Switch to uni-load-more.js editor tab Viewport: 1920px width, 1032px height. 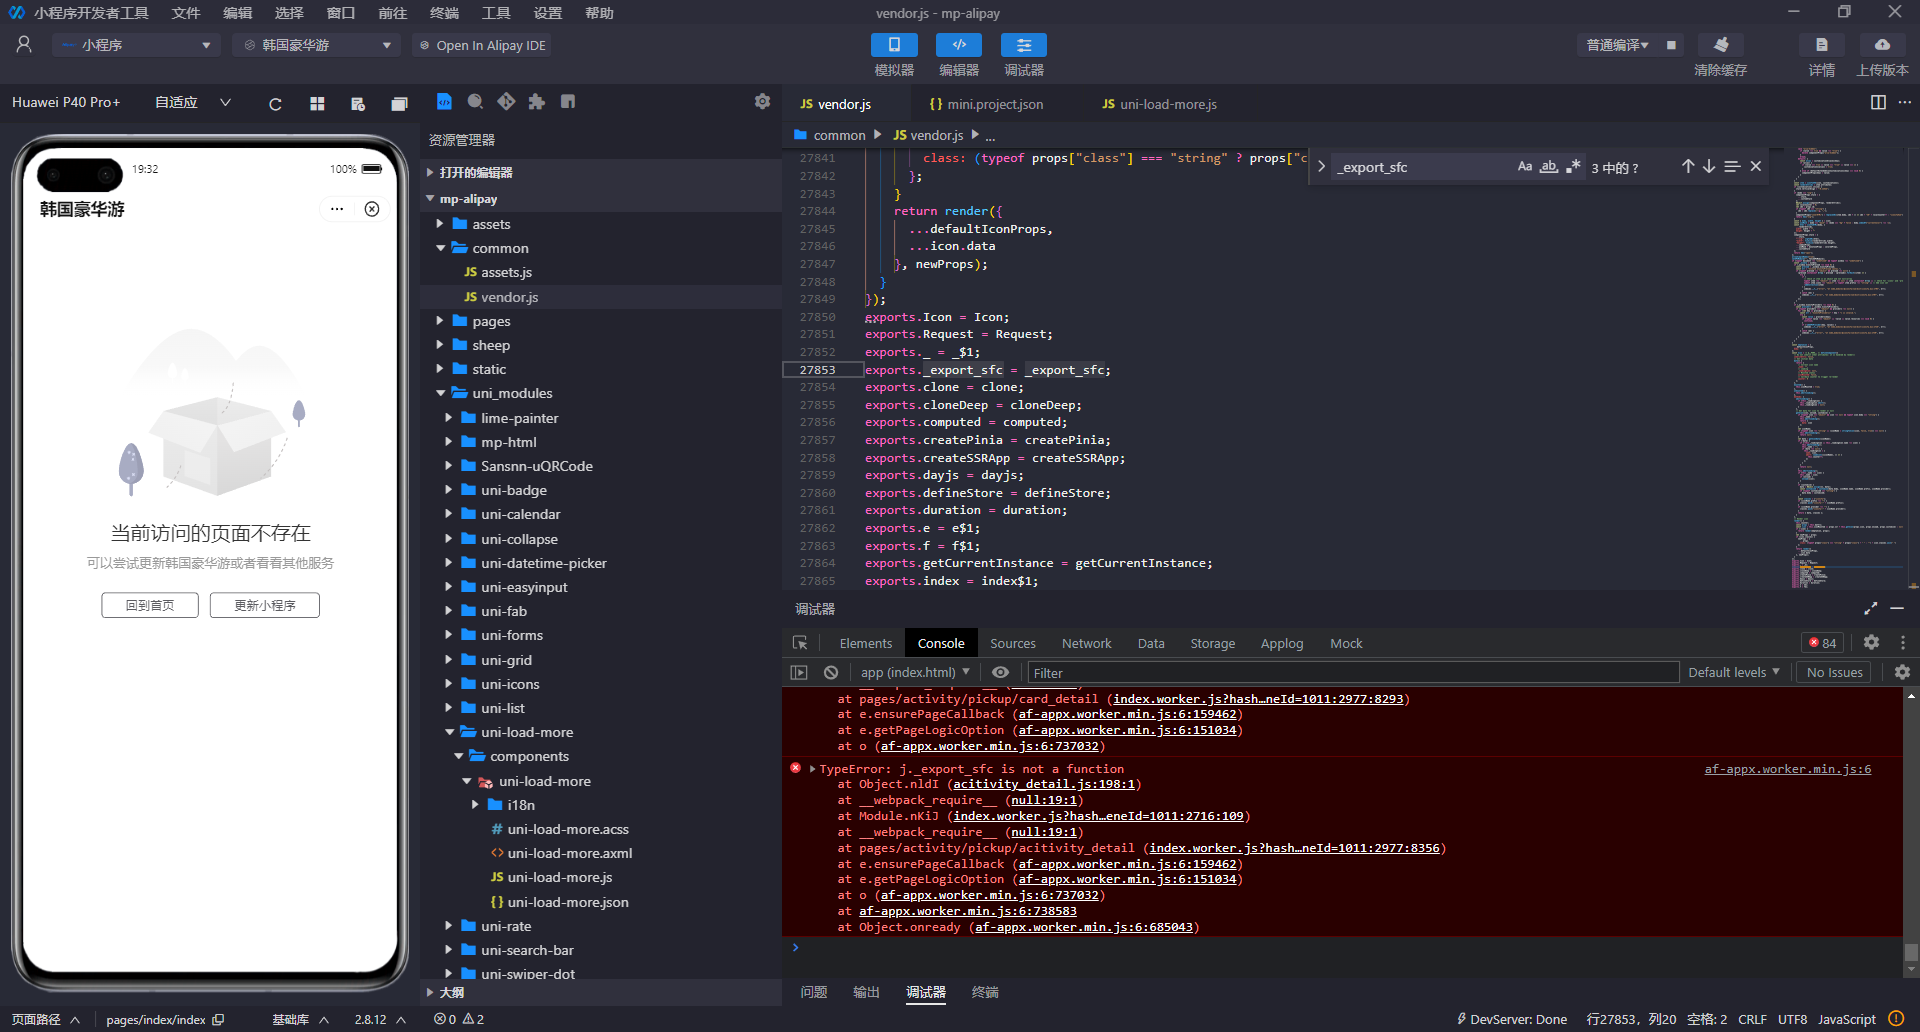1159,104
